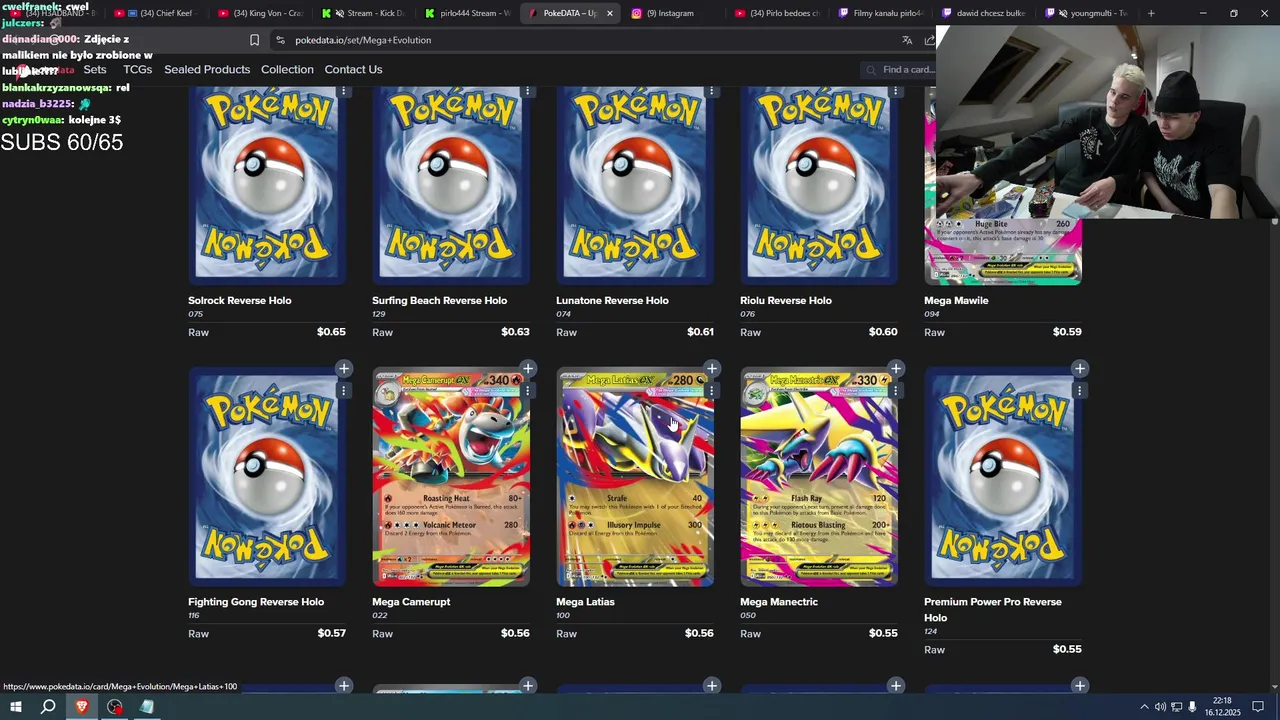Open three-dot menu on Premium Power Pro card

click(x=1080, y=391)
